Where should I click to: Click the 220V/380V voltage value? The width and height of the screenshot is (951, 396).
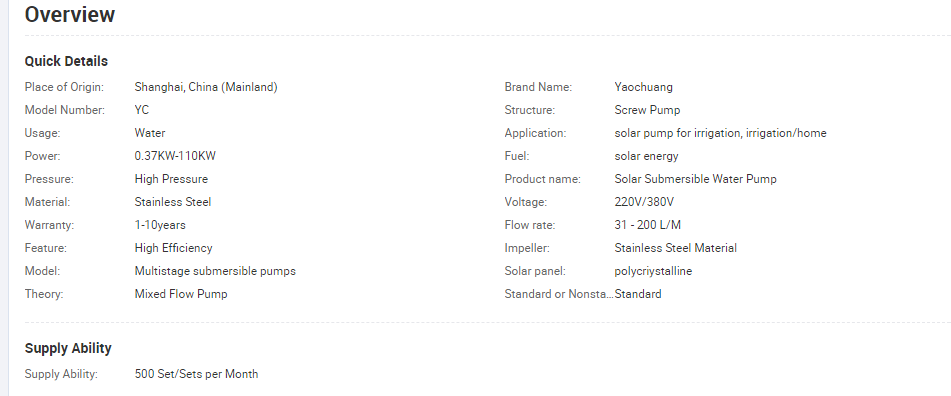point(644,202)
